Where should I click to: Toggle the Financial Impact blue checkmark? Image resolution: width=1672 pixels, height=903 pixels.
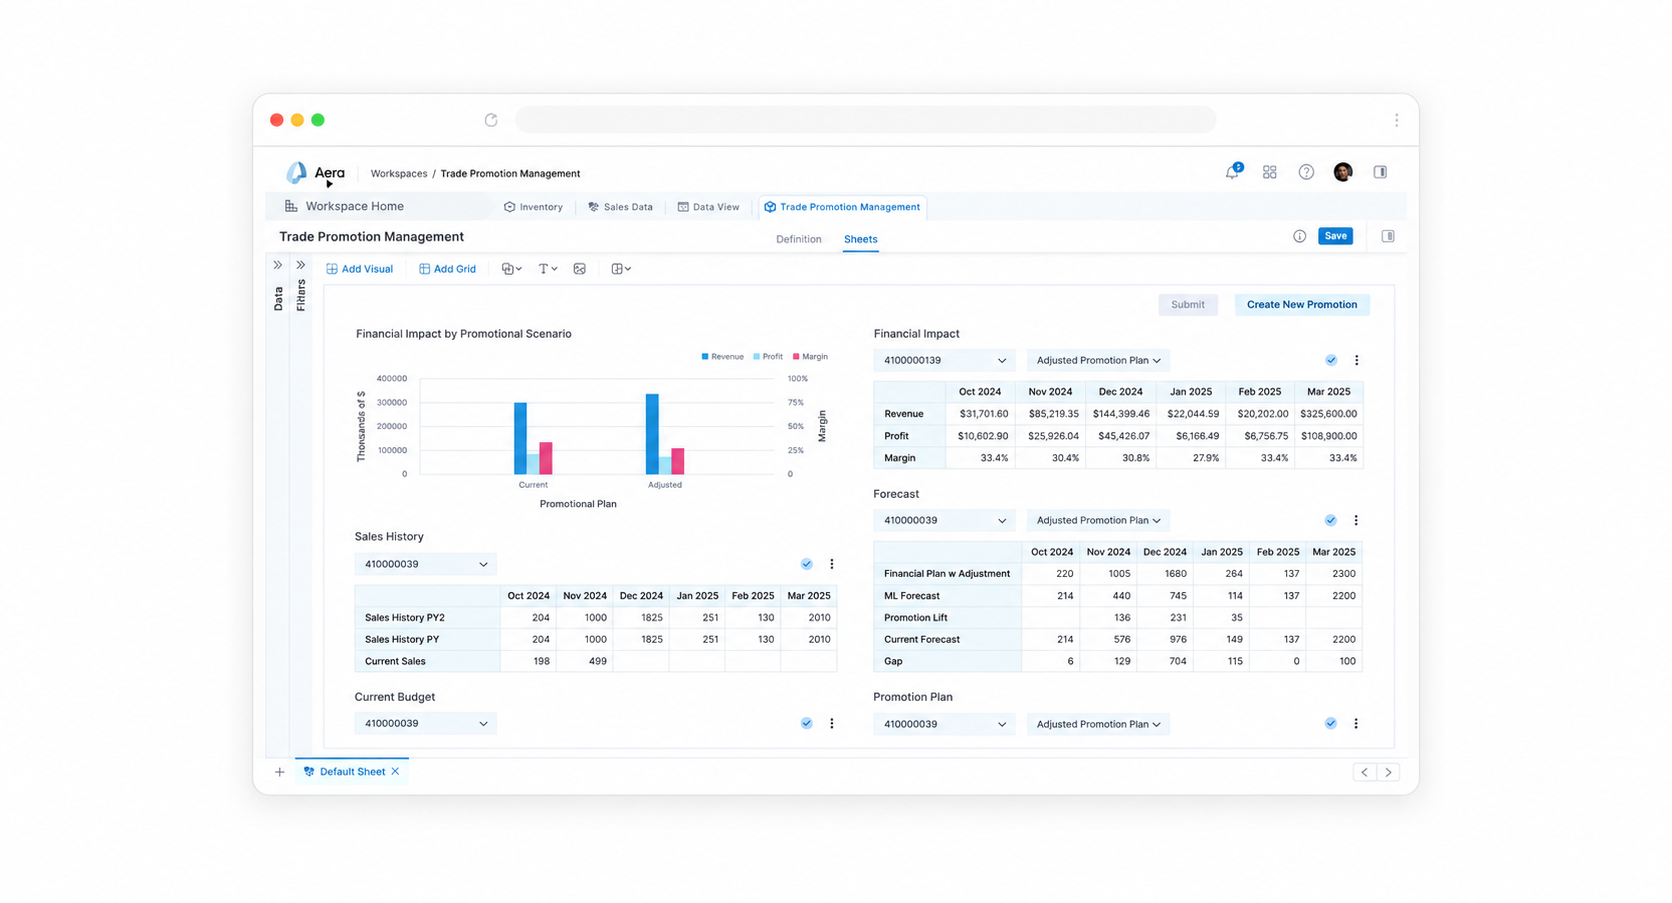1331,360
